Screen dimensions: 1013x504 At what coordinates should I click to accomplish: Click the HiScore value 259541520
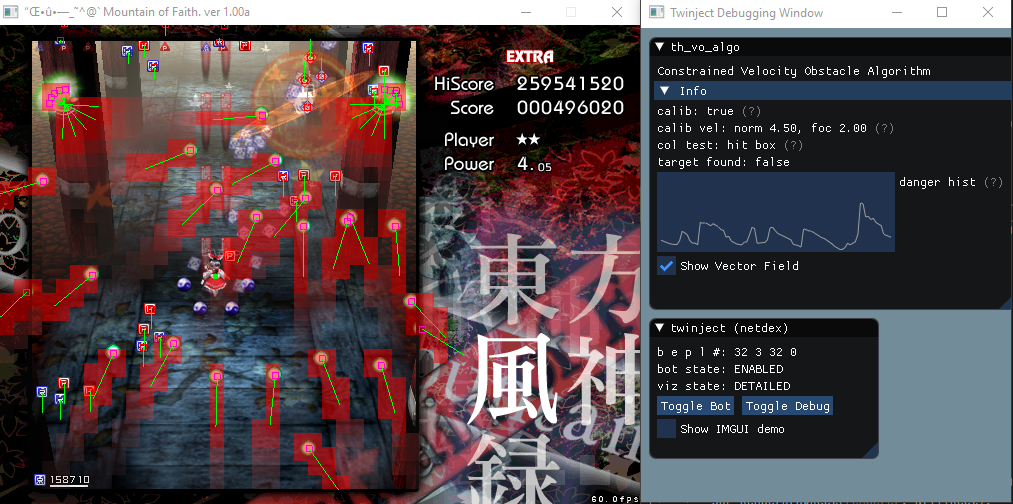(x=570, y=83)
